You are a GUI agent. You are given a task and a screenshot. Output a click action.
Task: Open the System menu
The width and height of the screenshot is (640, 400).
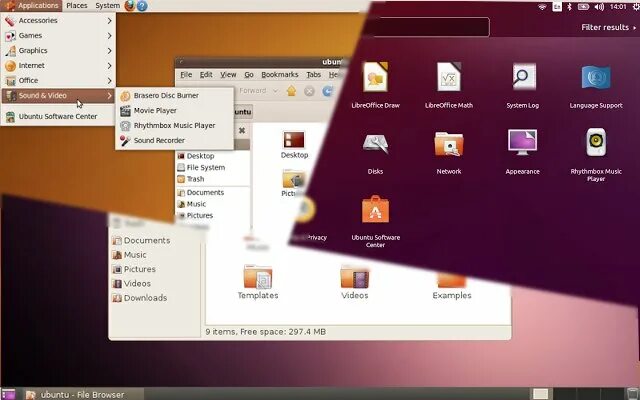[107, 6]
